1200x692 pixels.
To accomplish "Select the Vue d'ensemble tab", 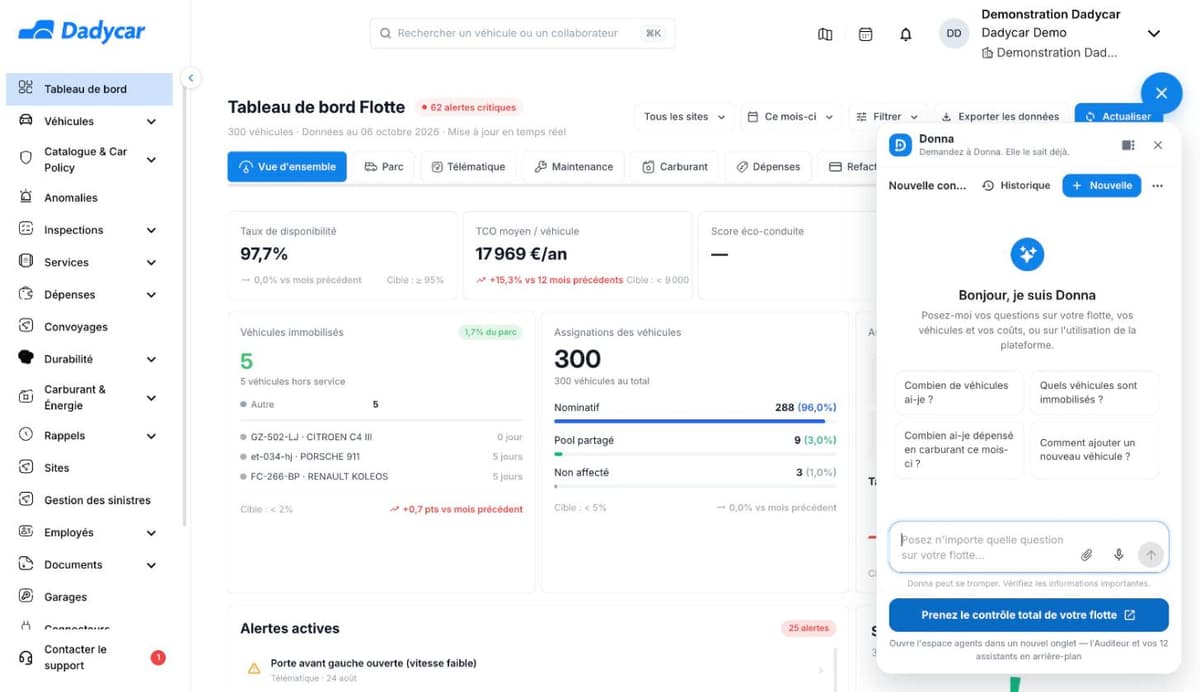I will point(287,167).
